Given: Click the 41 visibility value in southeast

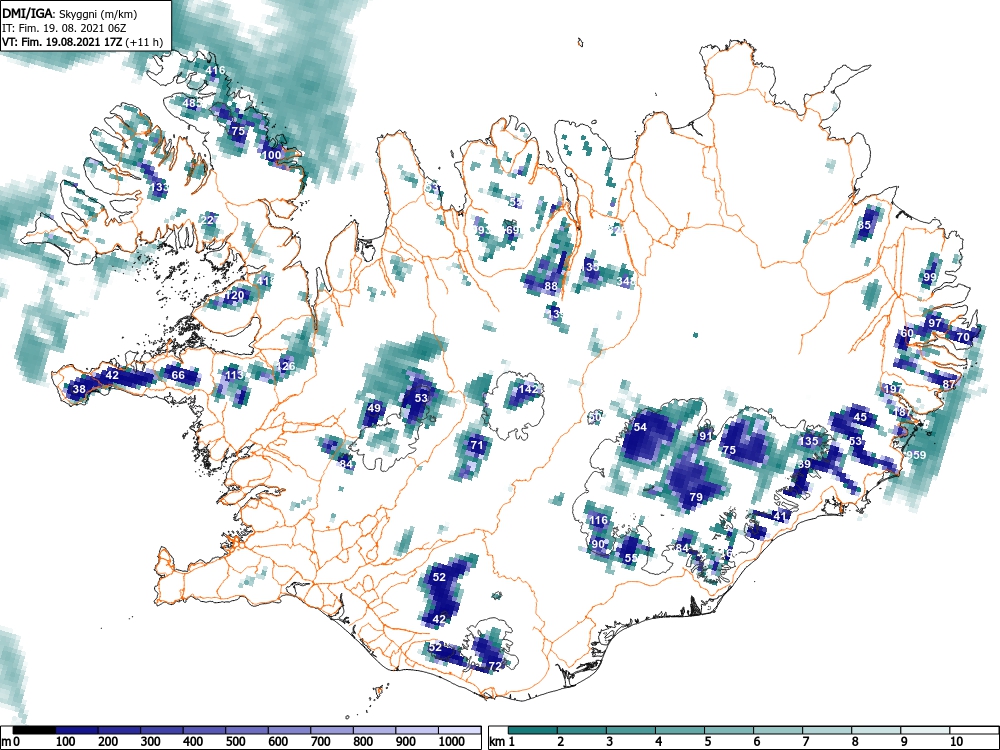Looking at the screenshot, I should click(x=781, y=516).
